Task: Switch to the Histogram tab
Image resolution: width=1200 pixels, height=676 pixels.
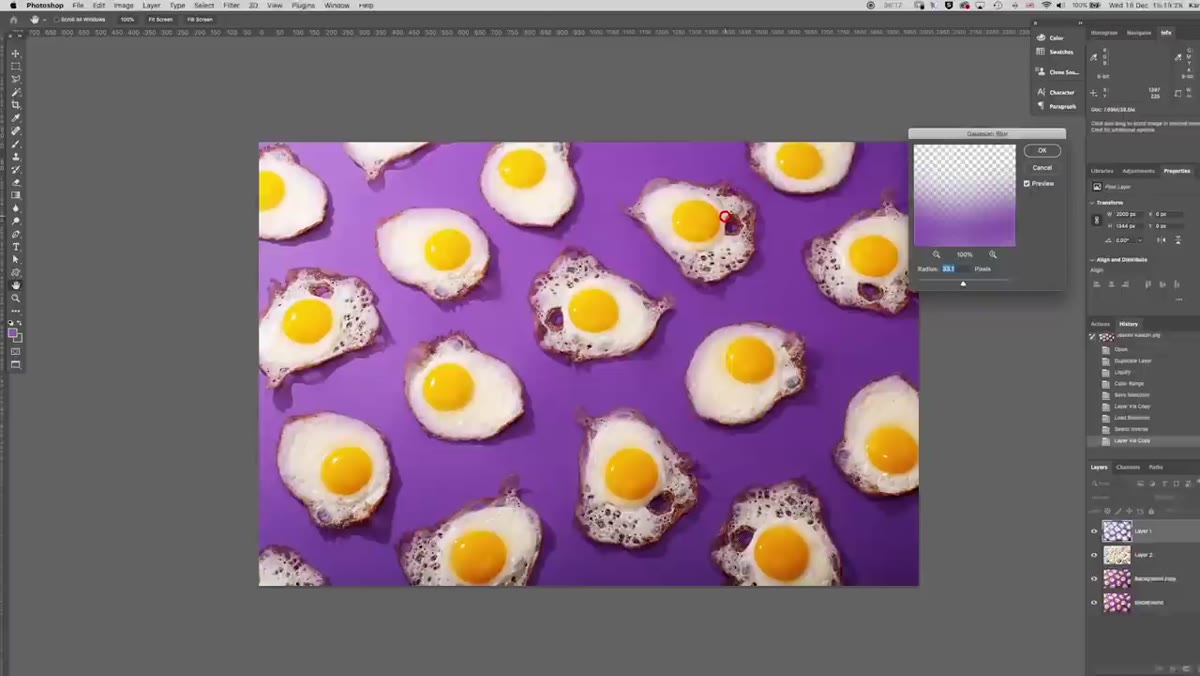Action: 1104,33
